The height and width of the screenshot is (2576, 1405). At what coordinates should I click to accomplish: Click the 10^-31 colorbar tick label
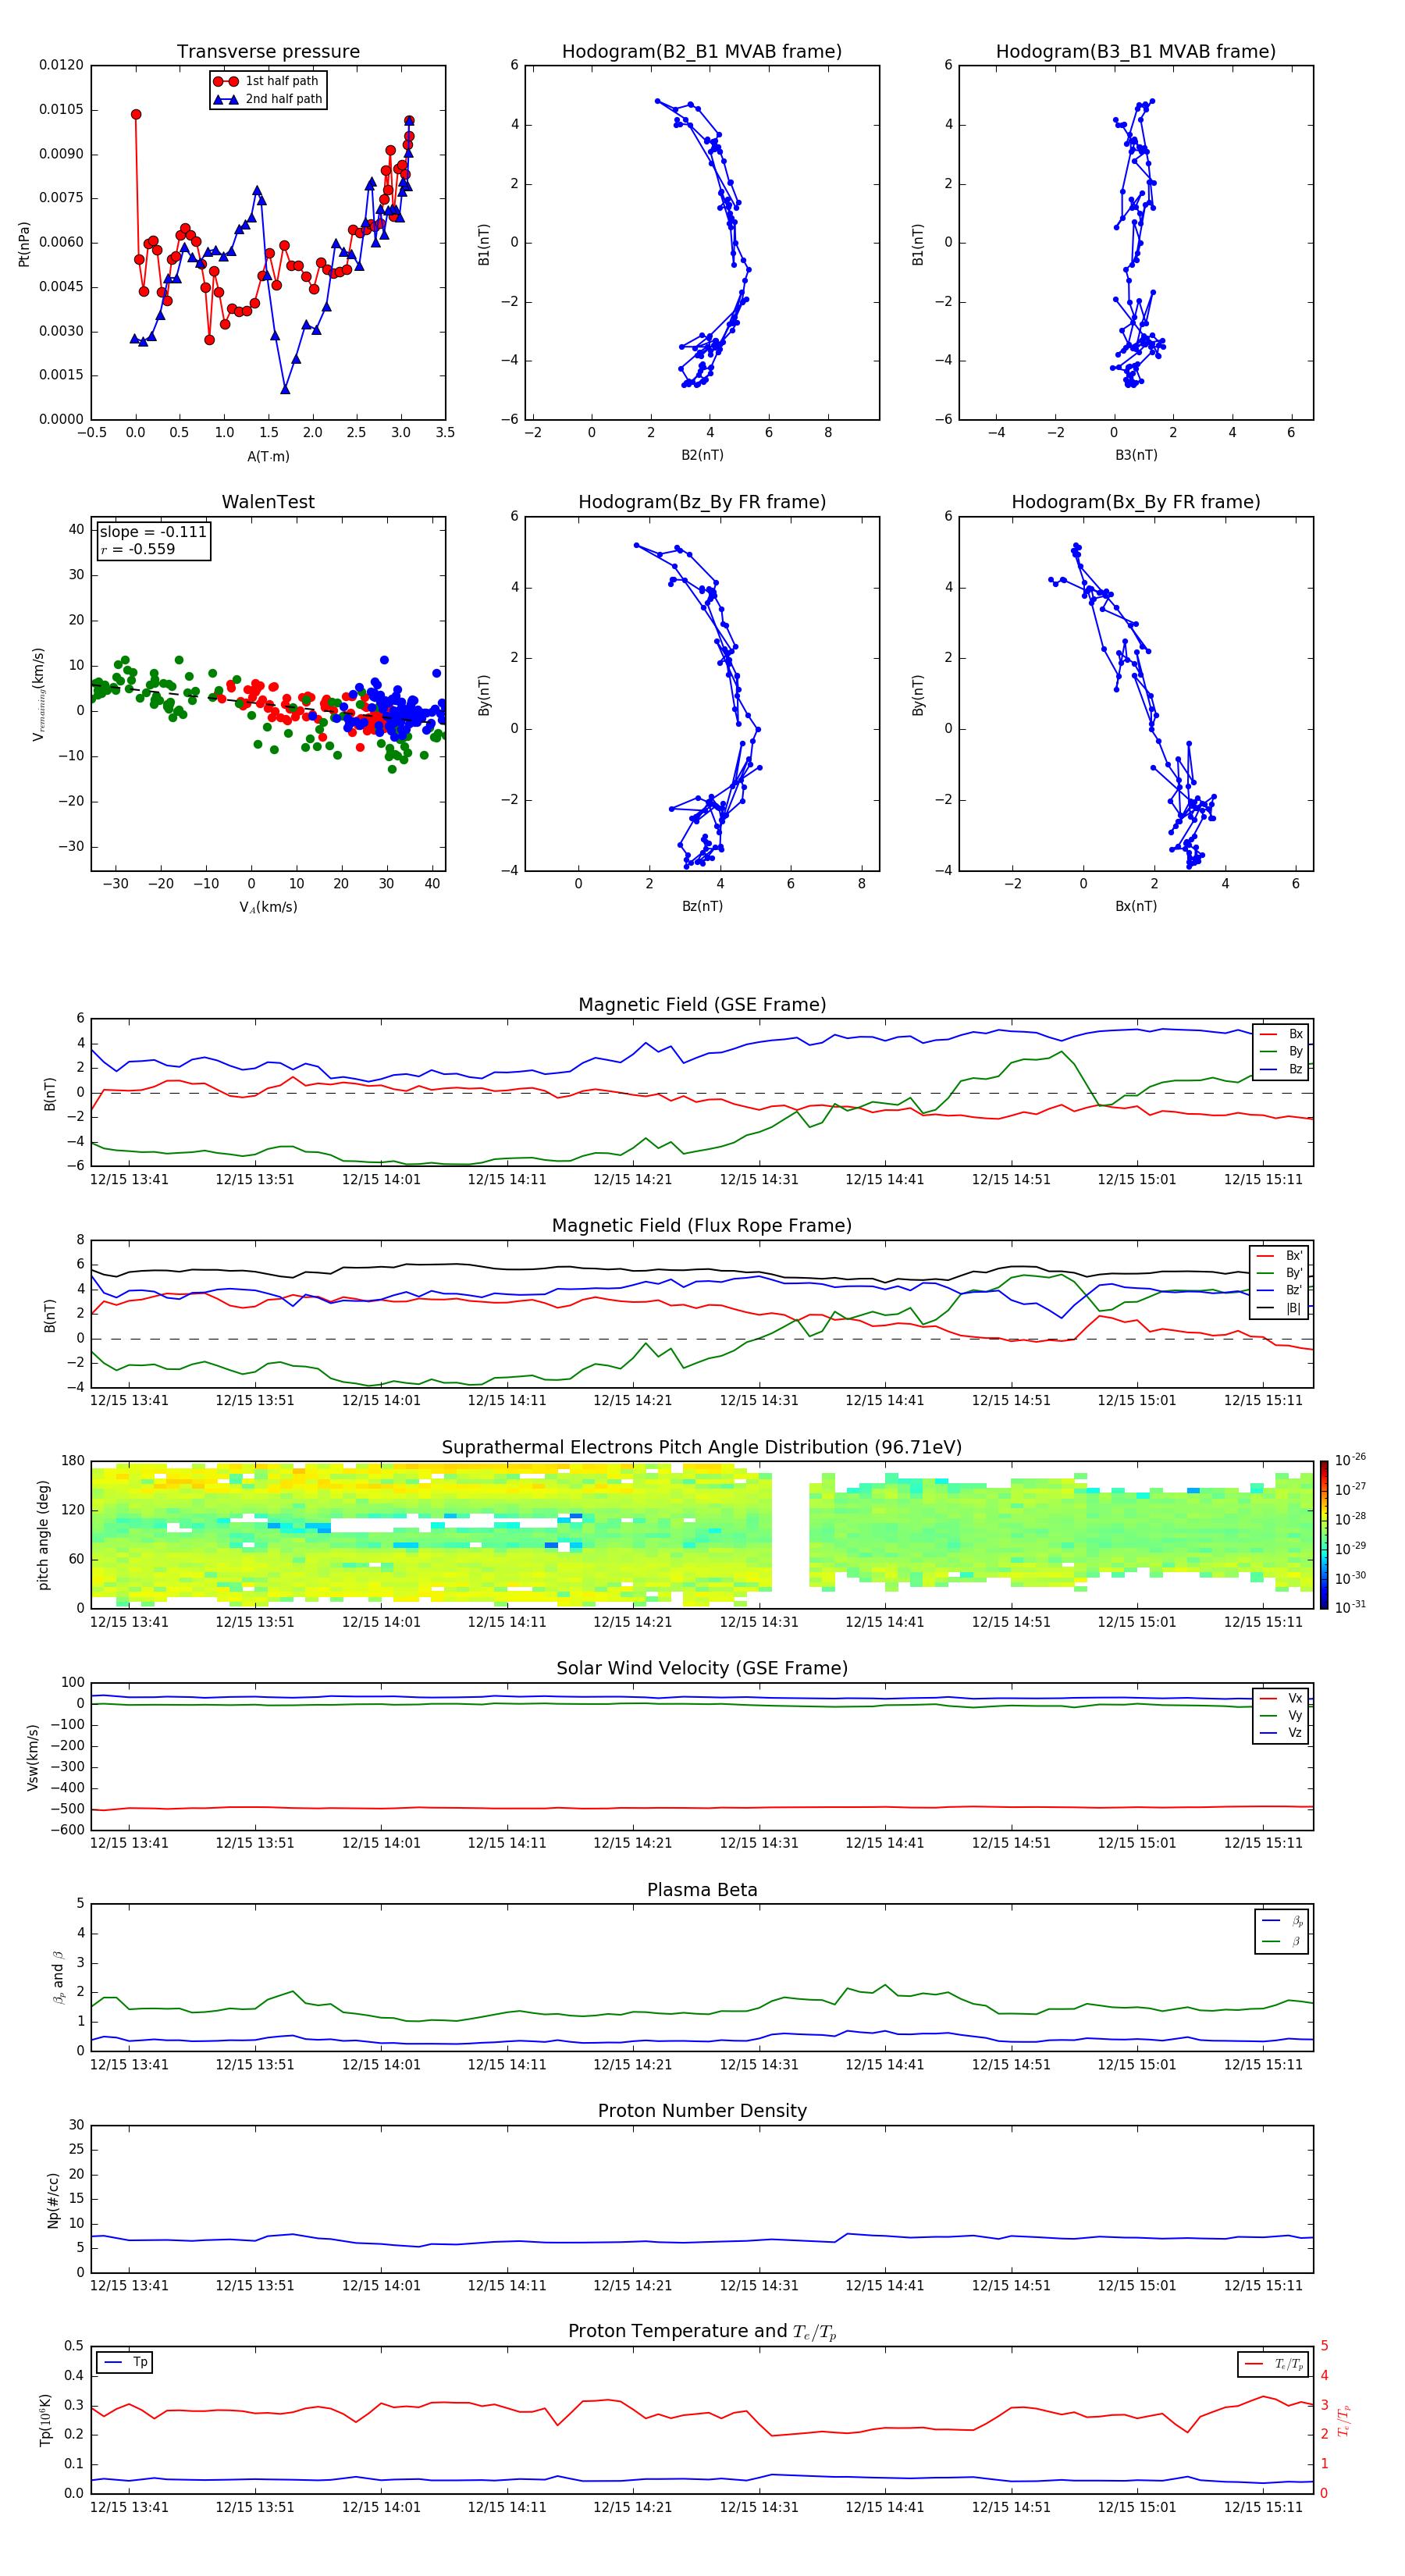coord(1350,1608)
